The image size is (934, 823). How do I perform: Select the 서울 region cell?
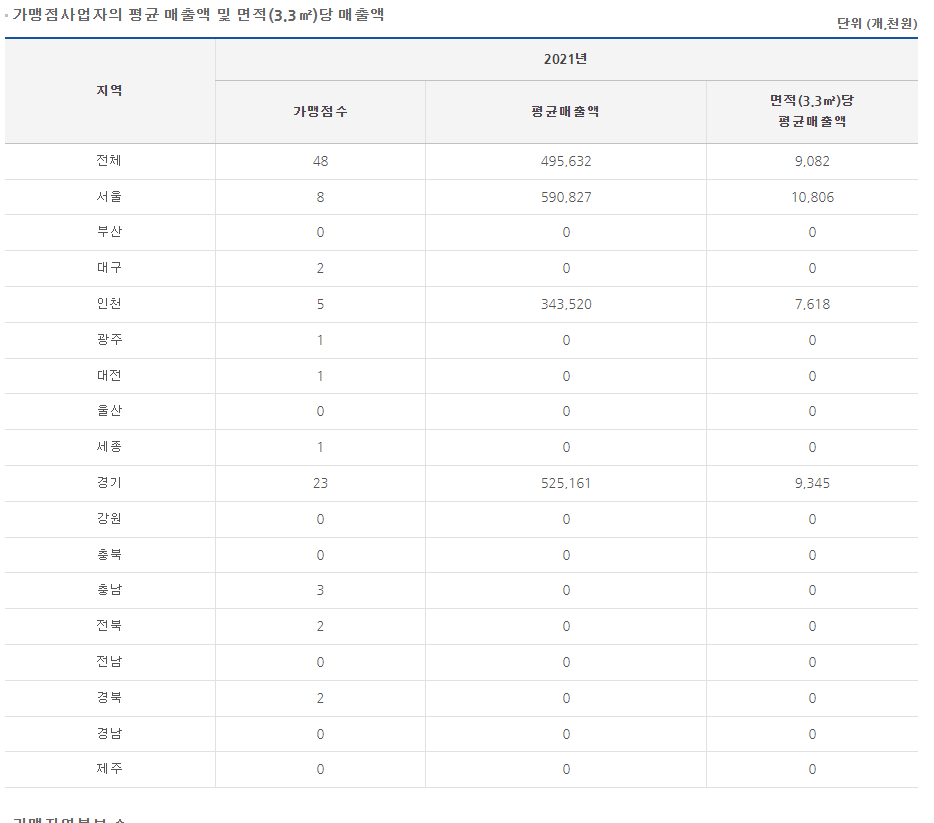(x=110, y=197)
